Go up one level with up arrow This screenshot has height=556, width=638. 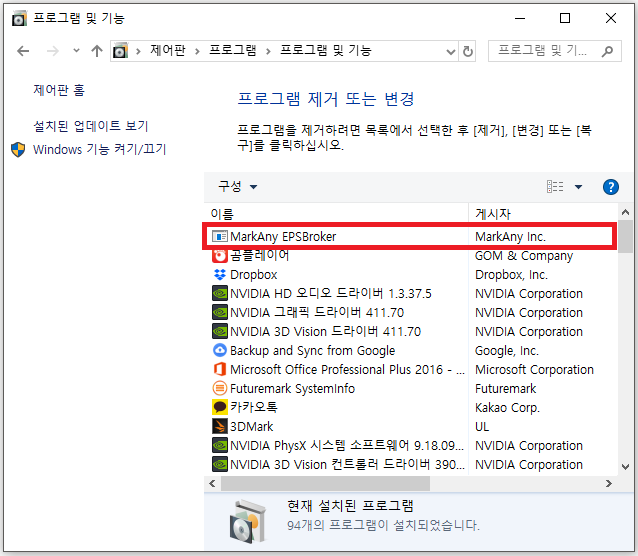click(97, 51)
